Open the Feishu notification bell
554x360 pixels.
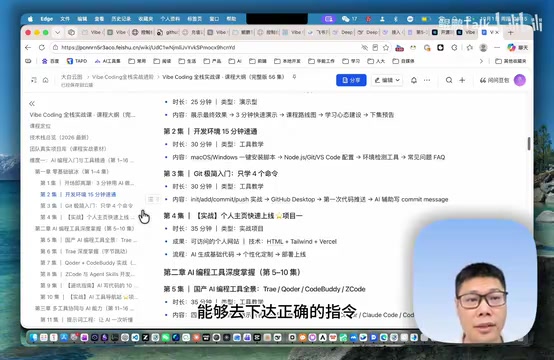pyautogui.click(x=414, y=80)
